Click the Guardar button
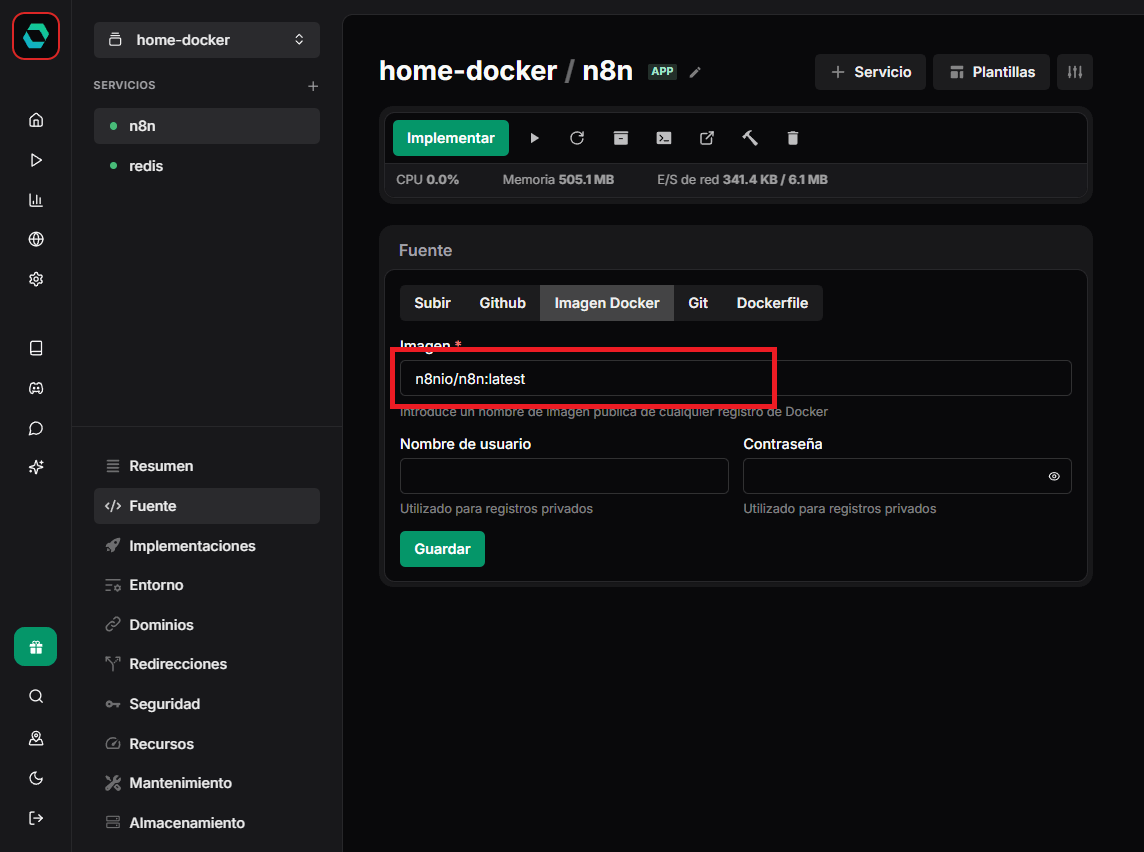The image size is (1144, 852). [442, 549]
